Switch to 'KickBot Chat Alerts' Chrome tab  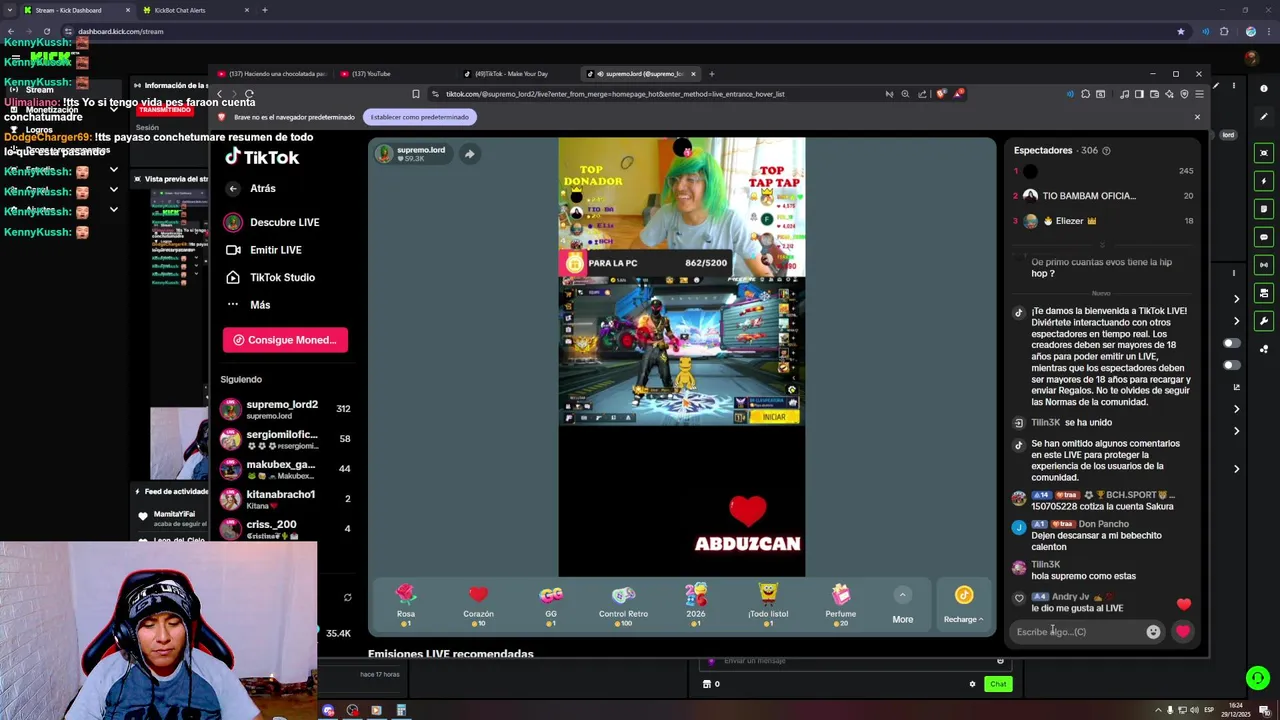195,10
